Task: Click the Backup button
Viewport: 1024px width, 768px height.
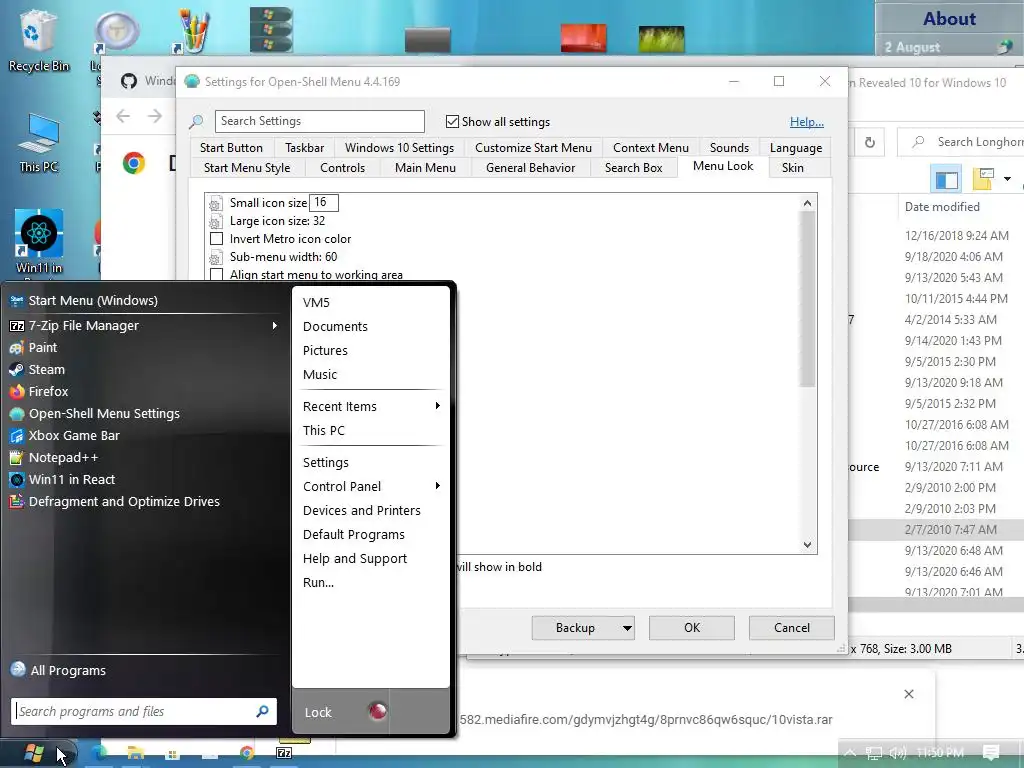Action: click(575, 628)
